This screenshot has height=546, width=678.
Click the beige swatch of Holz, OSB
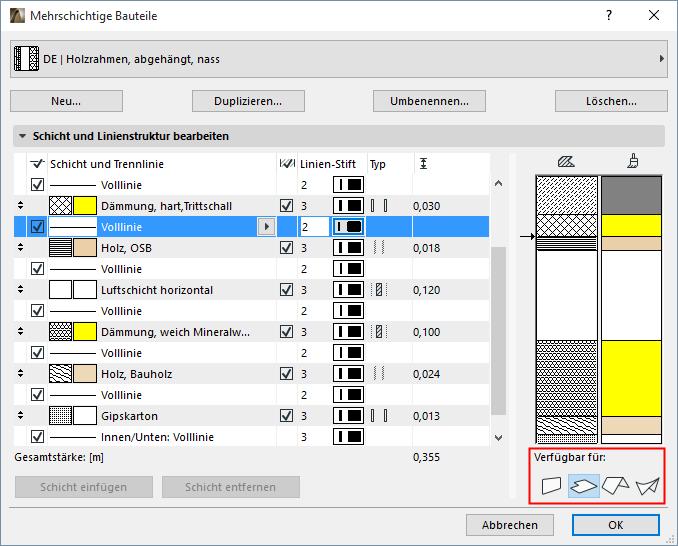click(85, 248)
